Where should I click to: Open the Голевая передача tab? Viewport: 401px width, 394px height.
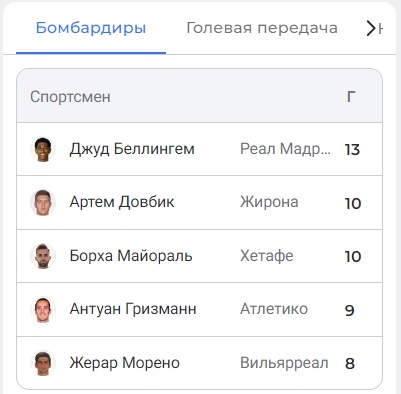pos(262,28)
